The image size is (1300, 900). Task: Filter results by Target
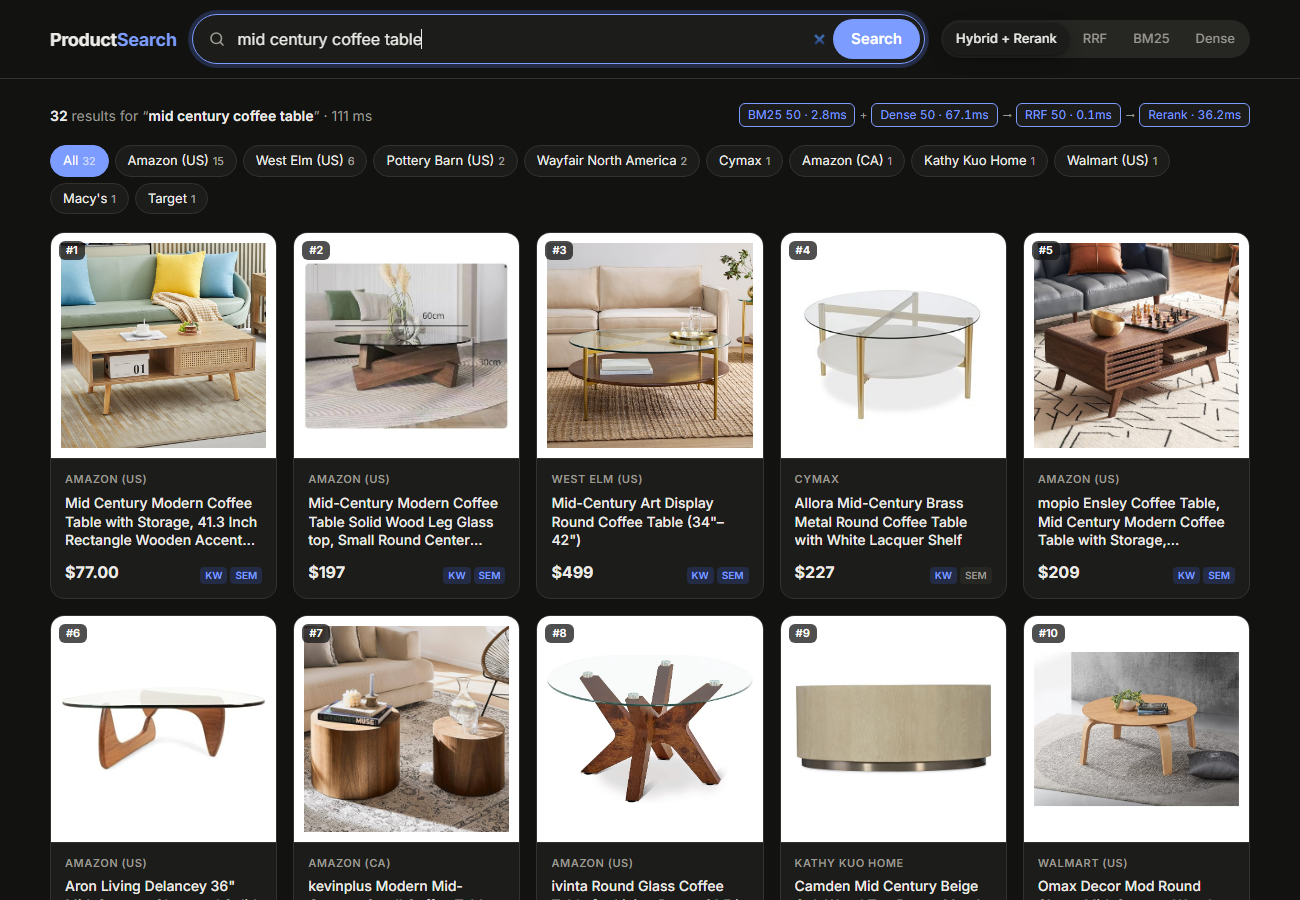[x=172, y=199]
